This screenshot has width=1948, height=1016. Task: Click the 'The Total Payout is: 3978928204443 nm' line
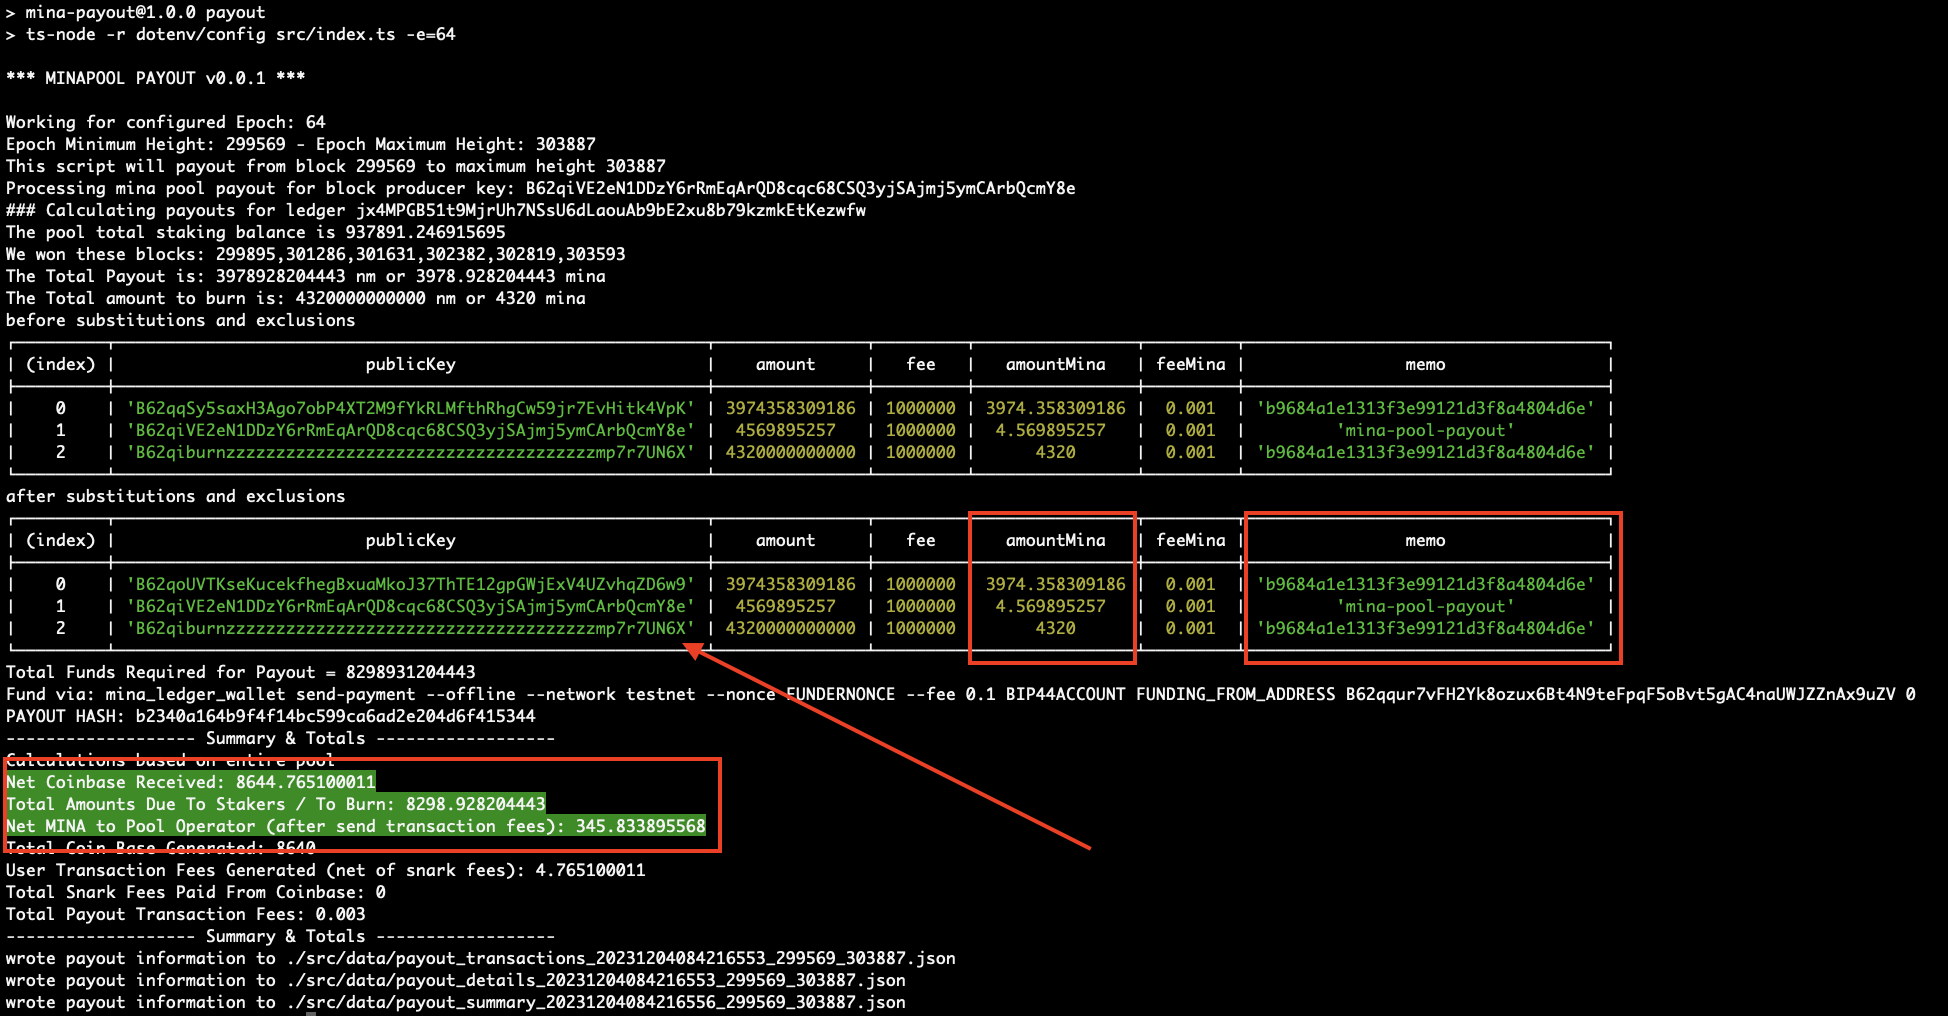pos(306,276)
